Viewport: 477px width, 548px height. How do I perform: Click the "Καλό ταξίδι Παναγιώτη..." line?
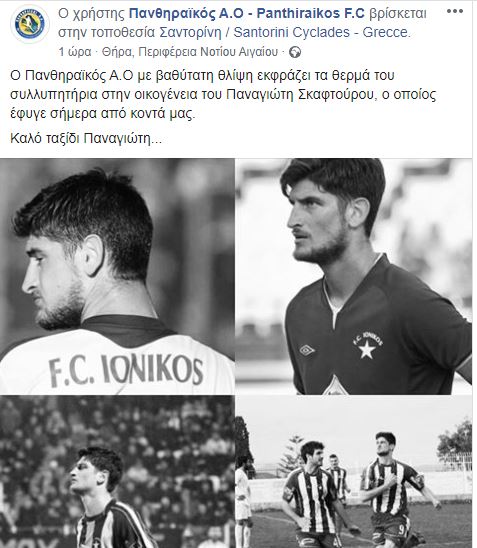pyautogui.click(x=86, y=138)
